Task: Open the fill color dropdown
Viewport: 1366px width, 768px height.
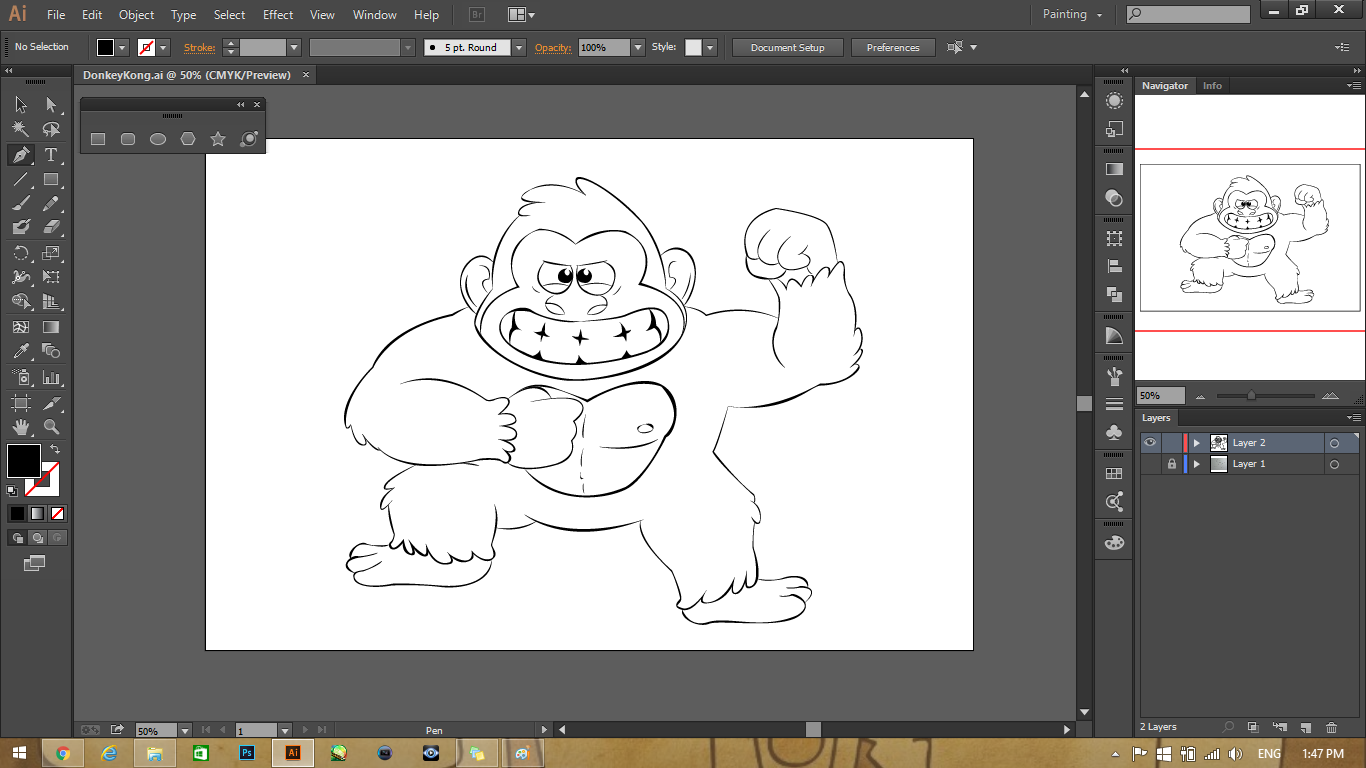Action: click(123, 47)
